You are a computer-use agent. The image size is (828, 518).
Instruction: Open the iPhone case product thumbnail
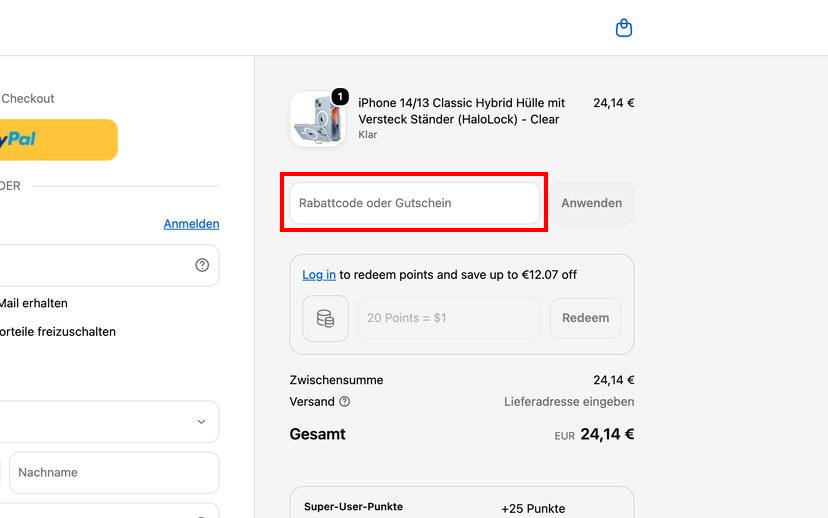pos(318,119)
